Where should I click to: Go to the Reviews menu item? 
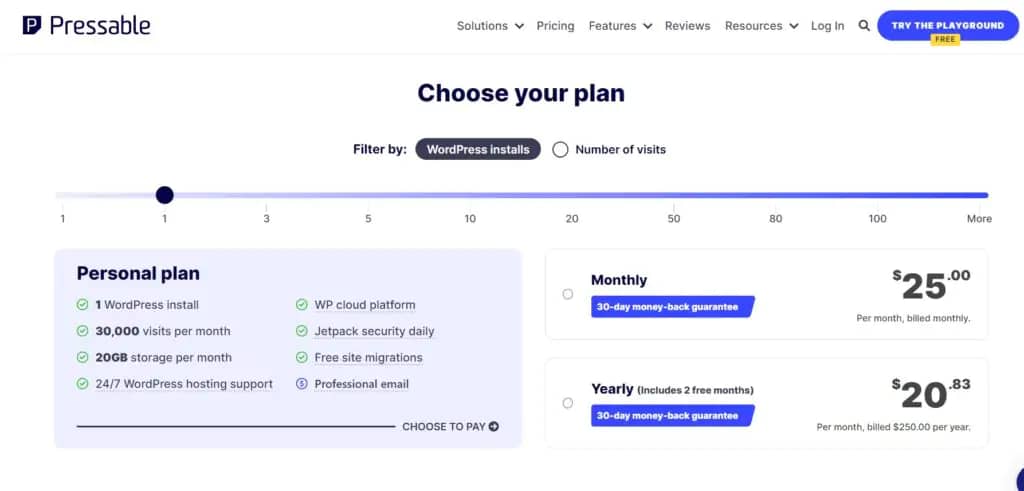(x=687, y=26)
